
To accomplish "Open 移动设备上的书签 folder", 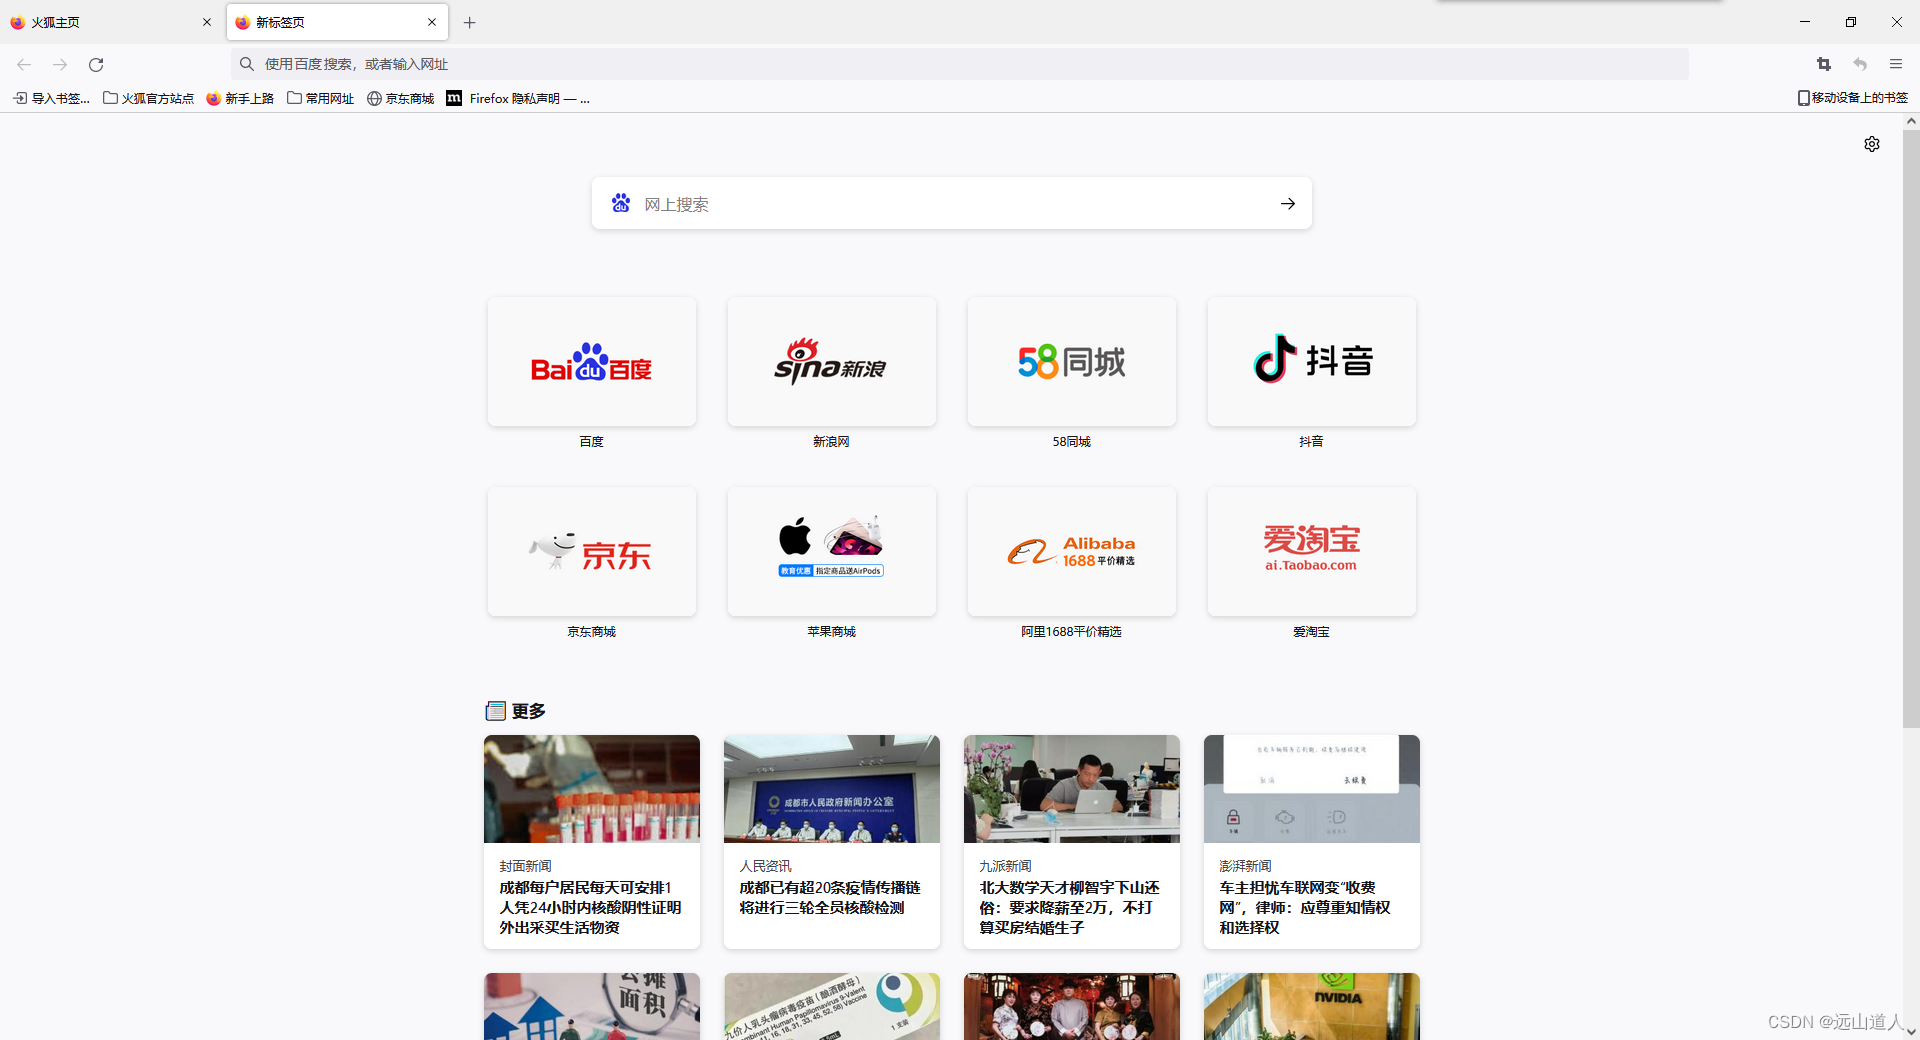I will tap(1853, 98).
